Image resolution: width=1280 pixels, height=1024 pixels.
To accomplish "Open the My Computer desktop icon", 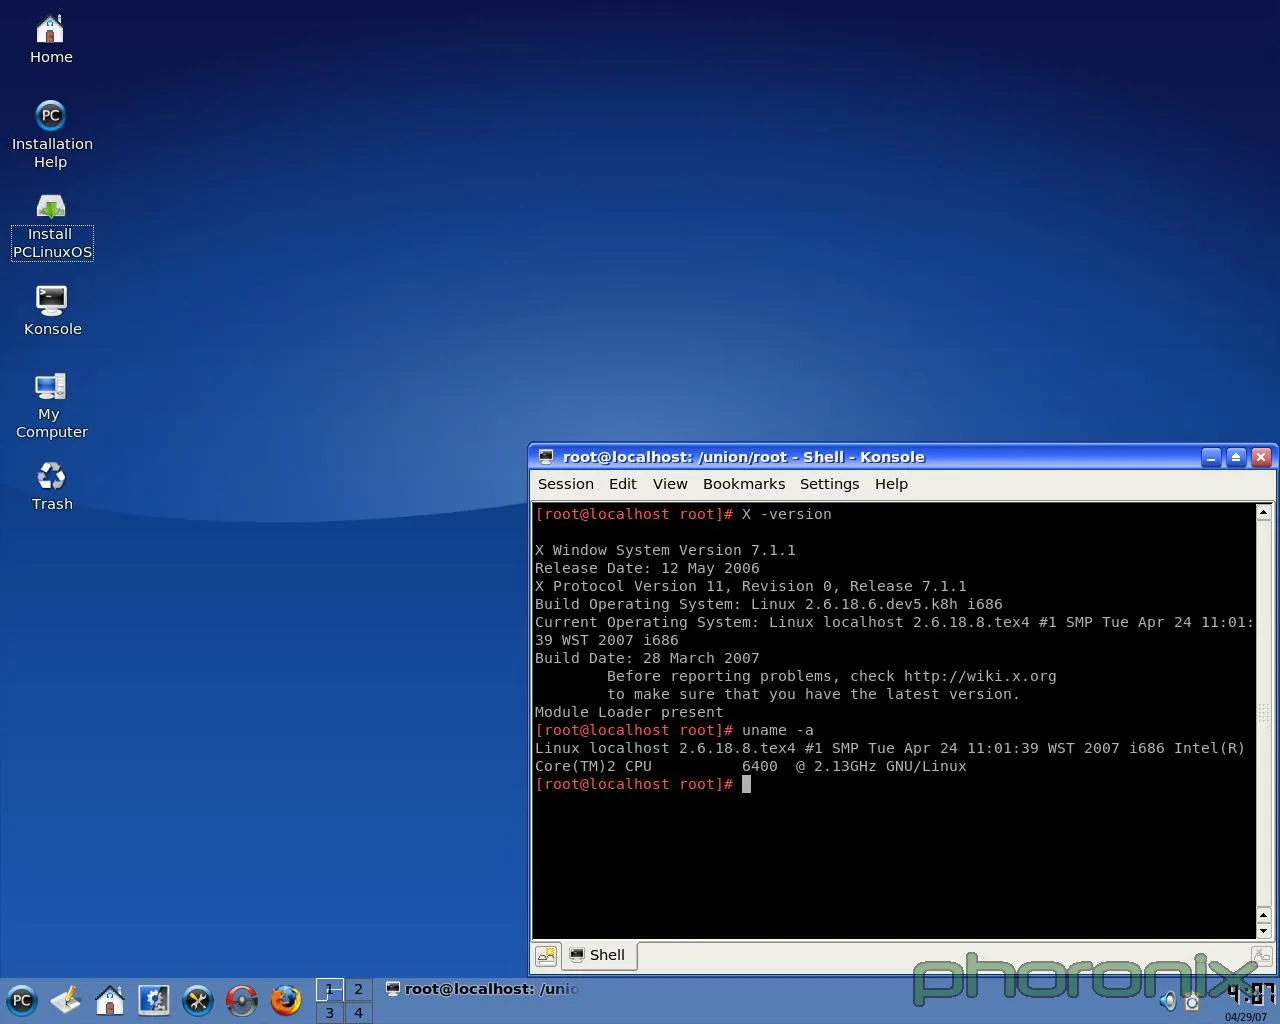I will (51, 405).
